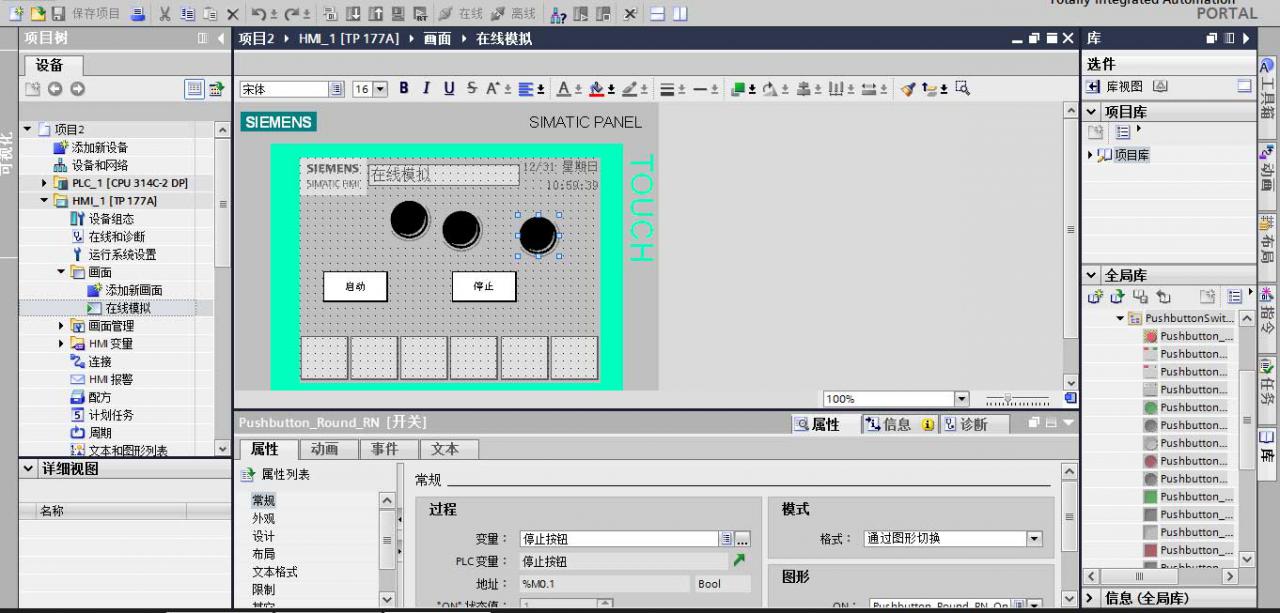Image resolution: width=1280 pixels, height=613 pixels.
Task: Open the 信息 inspector tab
Action: [x=898, y=424]
